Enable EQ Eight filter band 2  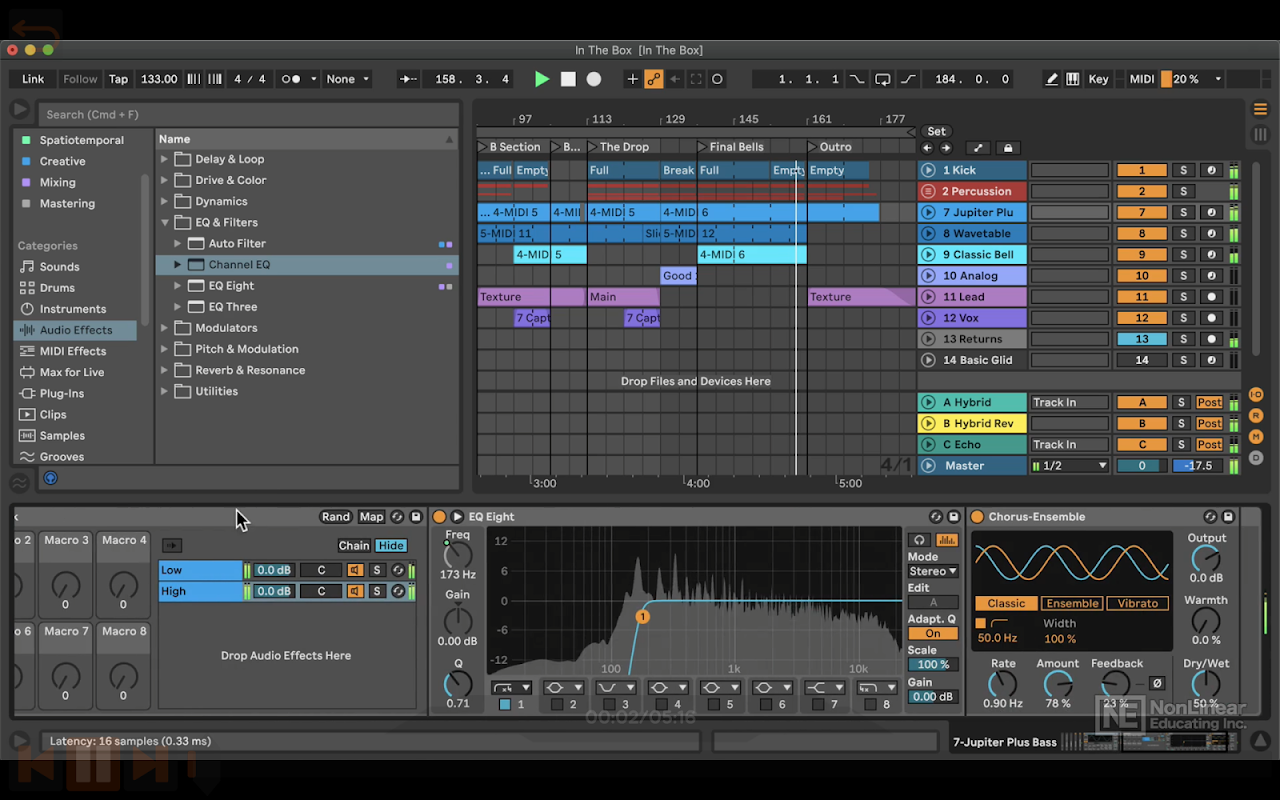pyautogui.click(x=558, y=705)
